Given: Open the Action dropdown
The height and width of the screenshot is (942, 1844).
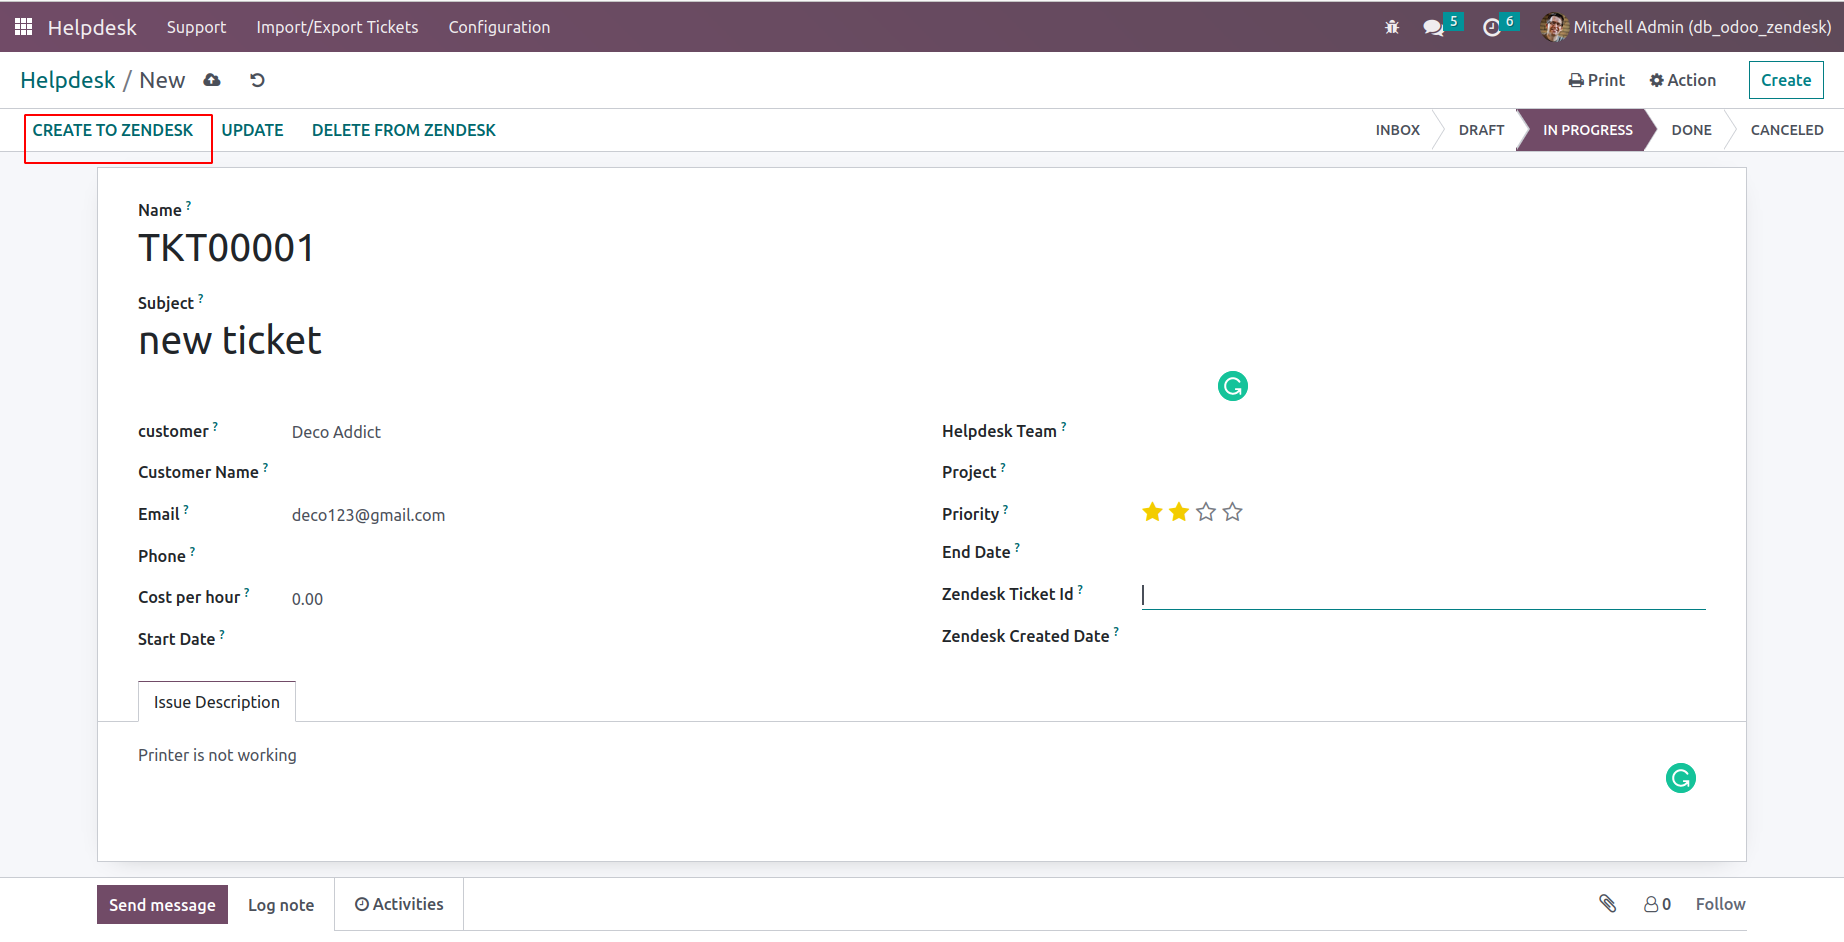Looking at the screenshot, I should pyautogui.click(x=1682, y=80).
